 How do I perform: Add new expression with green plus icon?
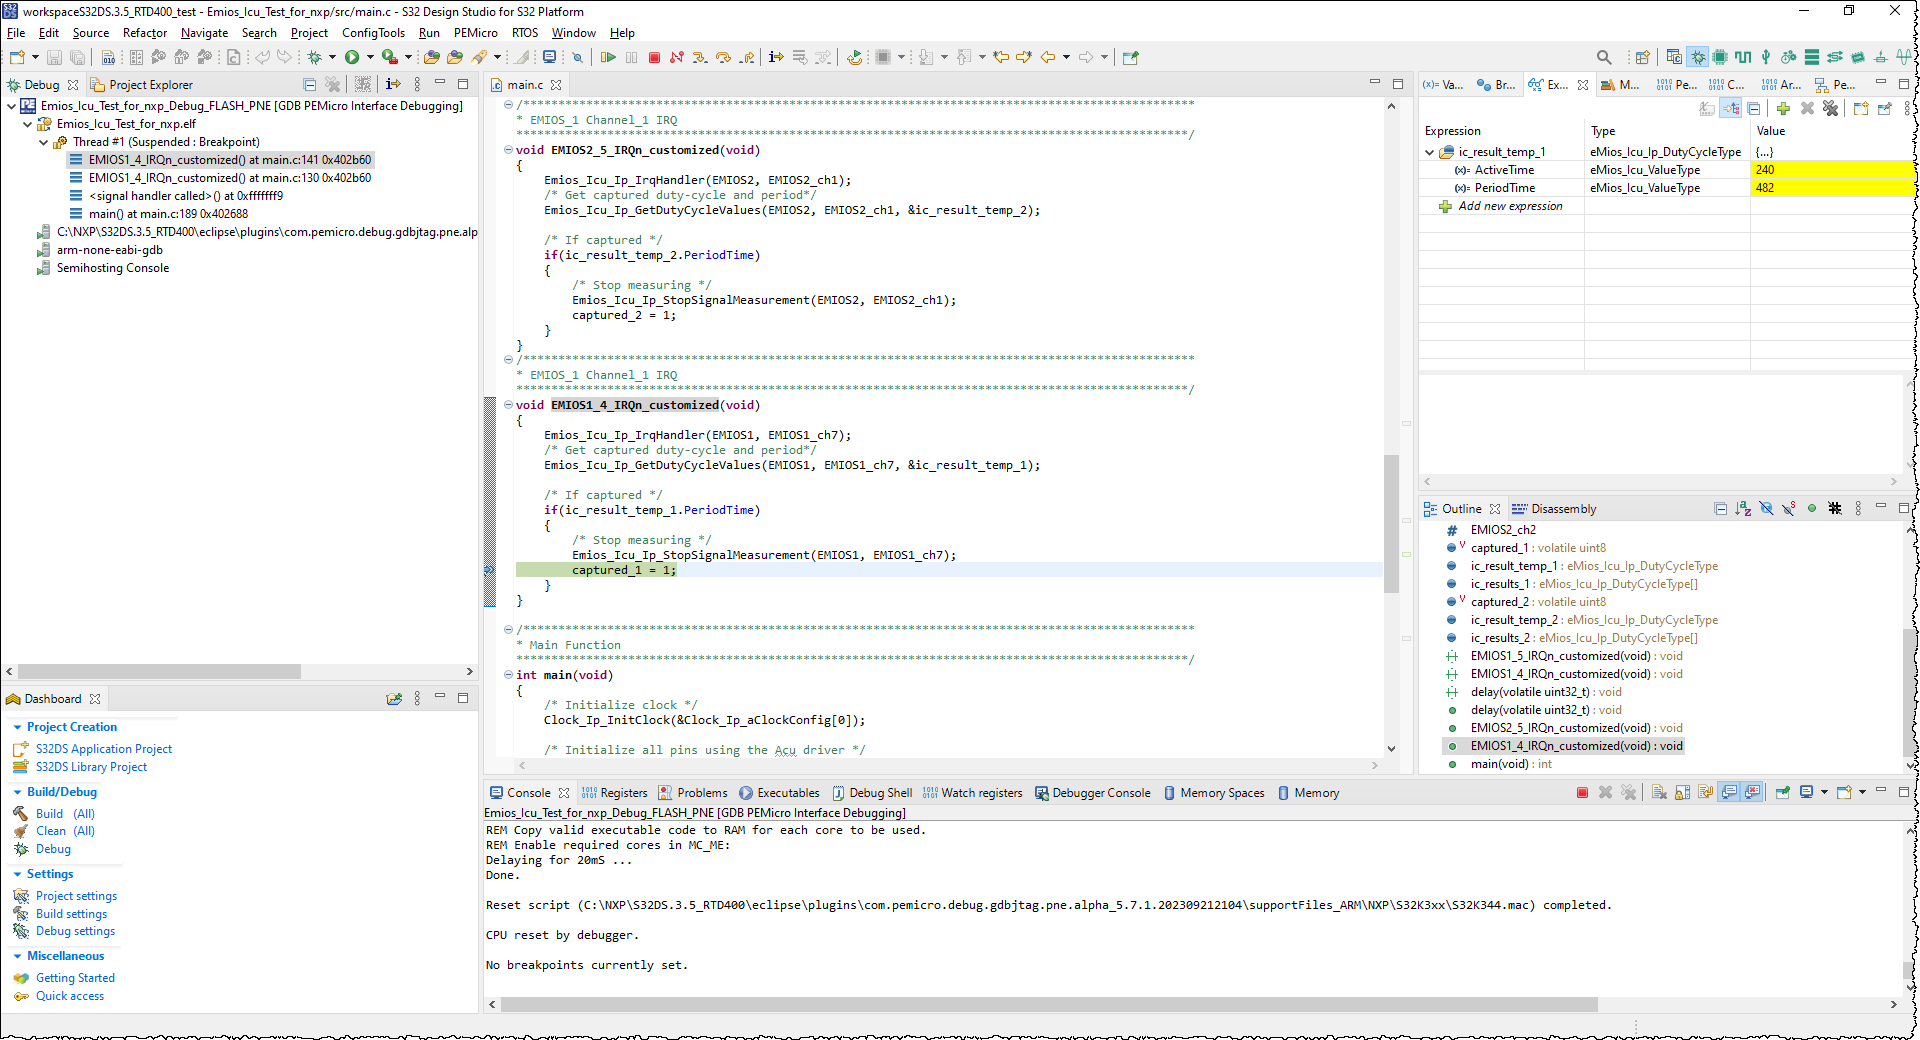1783,108
